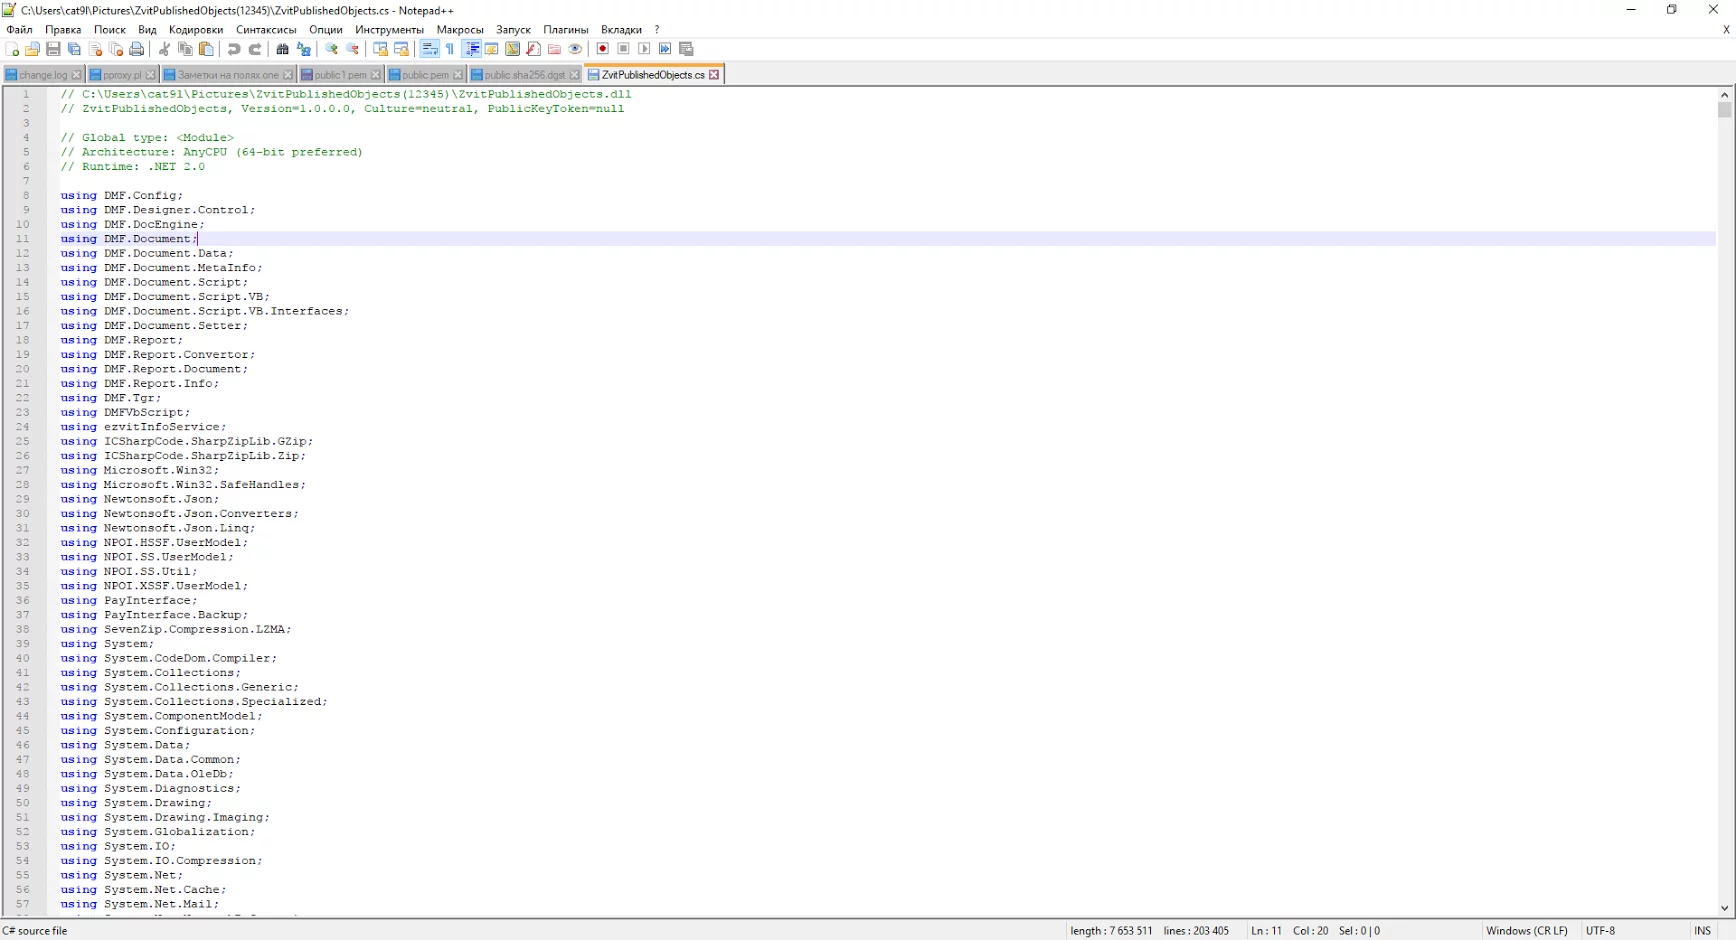Close the ZvitPublishedObjects.cs tab
1736x940 pixels.
click(x=714, y=75)
